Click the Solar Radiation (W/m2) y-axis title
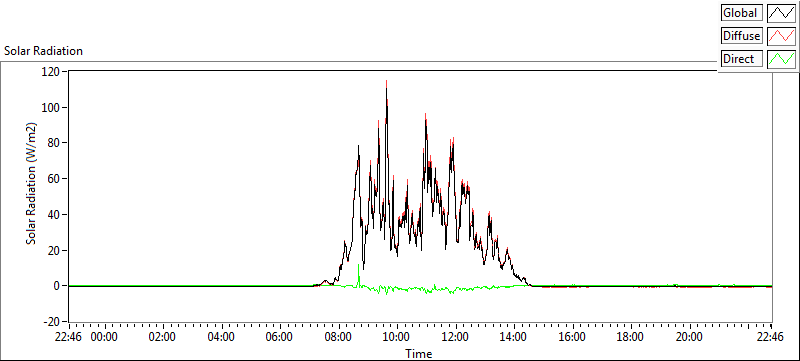The width and height of the screenshot is (800, 361). [32, 184]
